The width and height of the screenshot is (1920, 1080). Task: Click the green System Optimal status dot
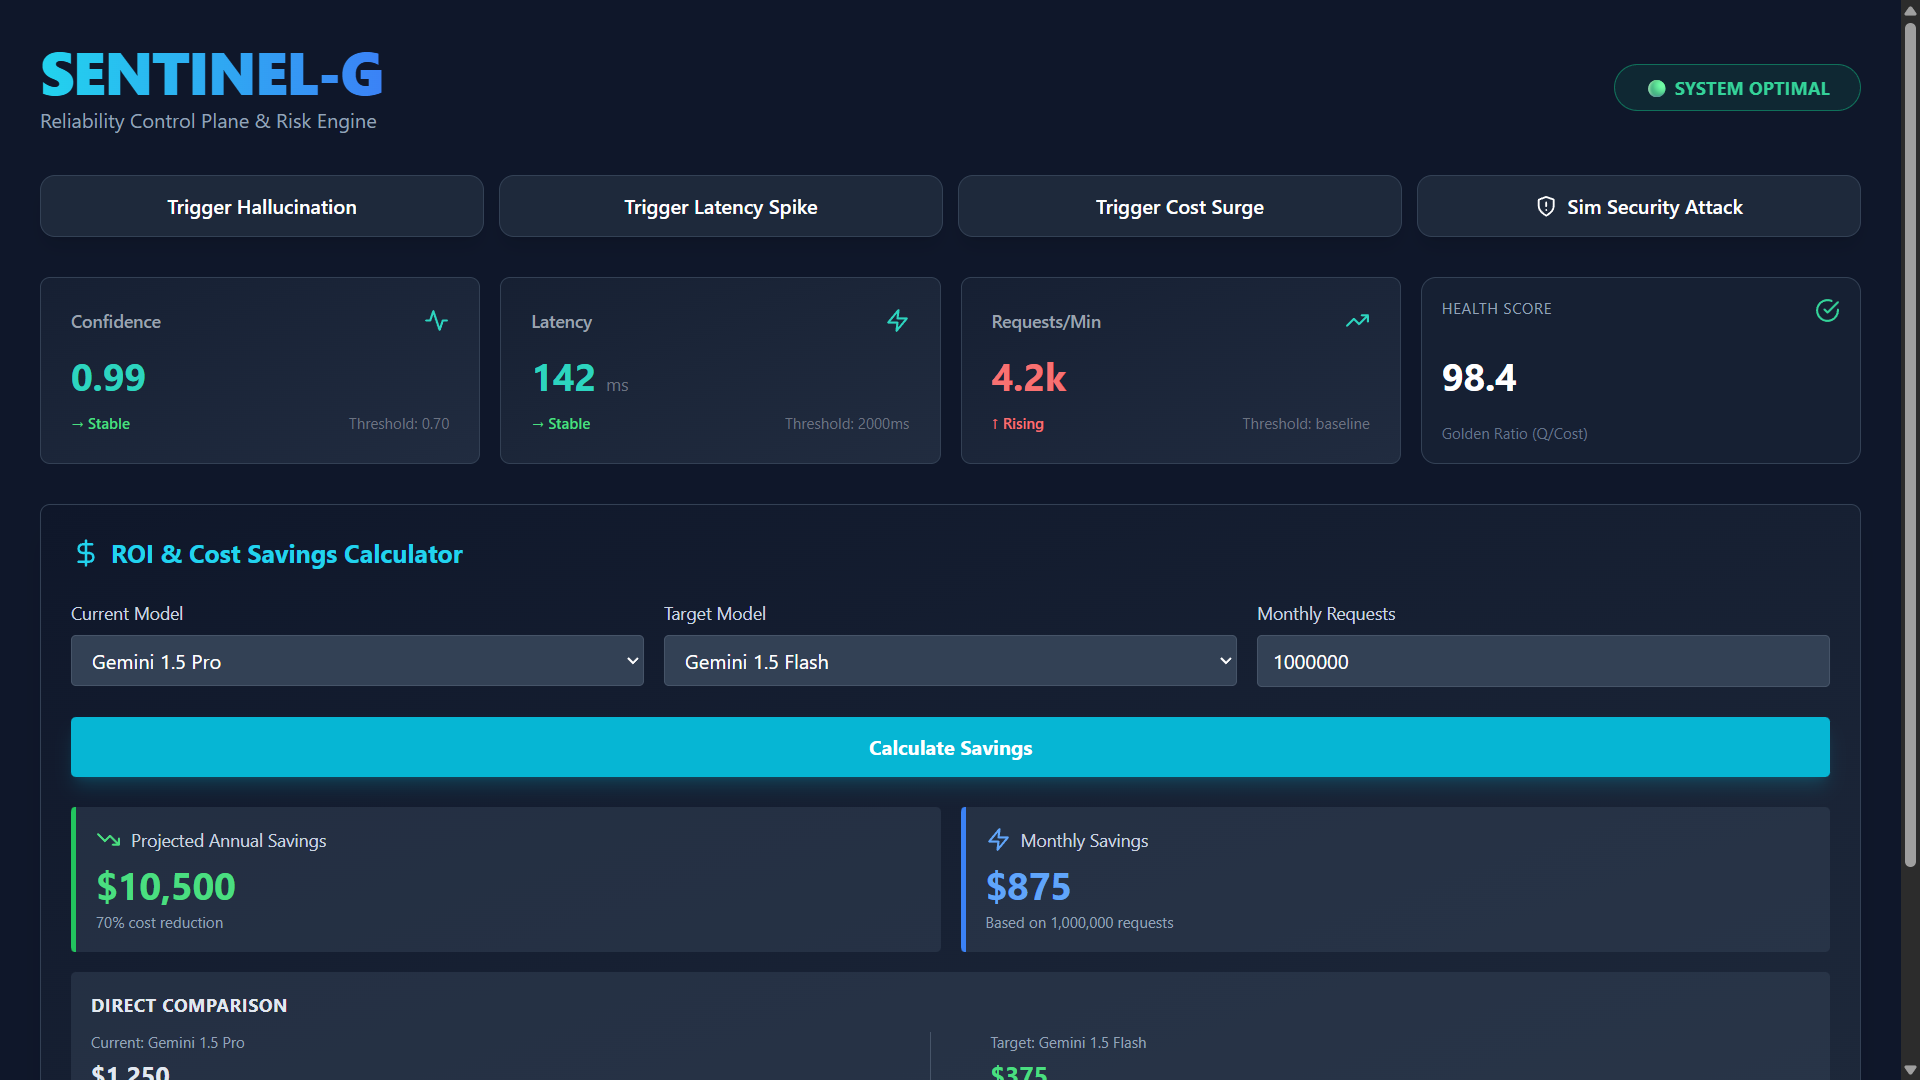point(1656,89)
